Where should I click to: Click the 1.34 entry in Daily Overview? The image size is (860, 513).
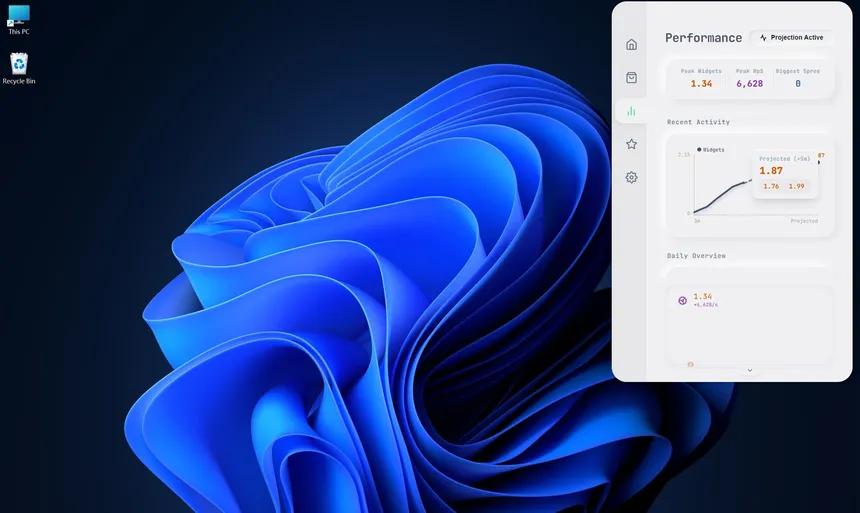(703, 296)
